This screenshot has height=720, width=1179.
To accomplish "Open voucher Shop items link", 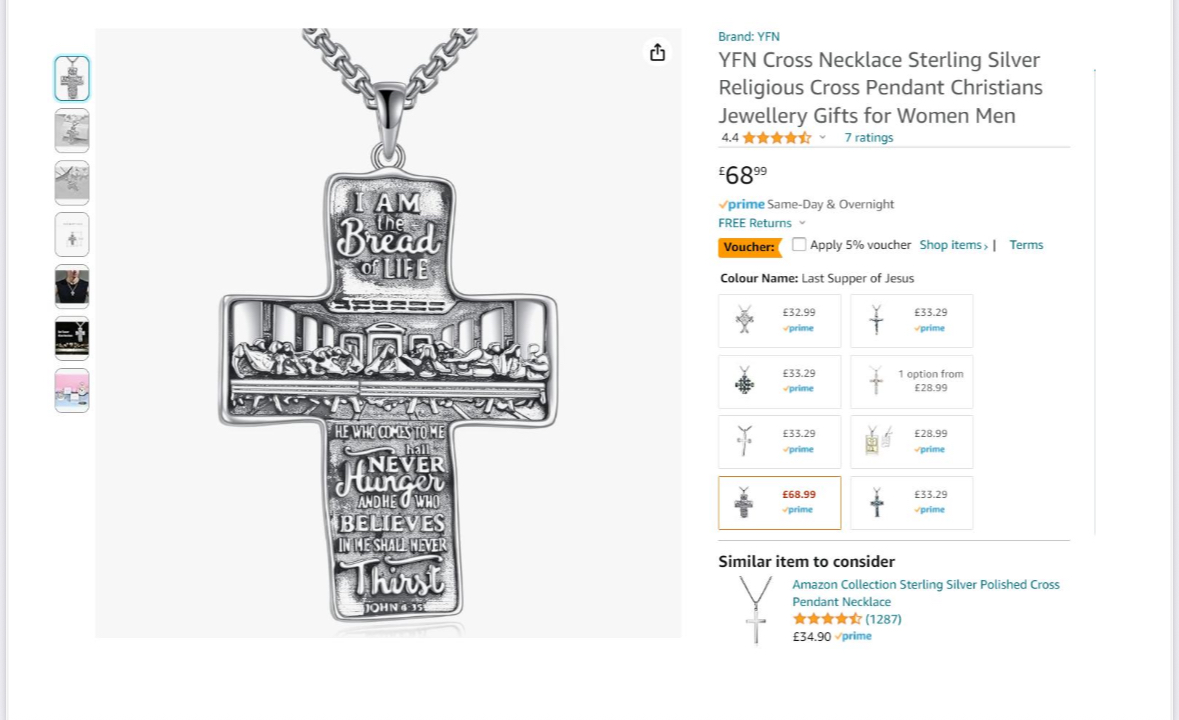I will click(953, 245).
